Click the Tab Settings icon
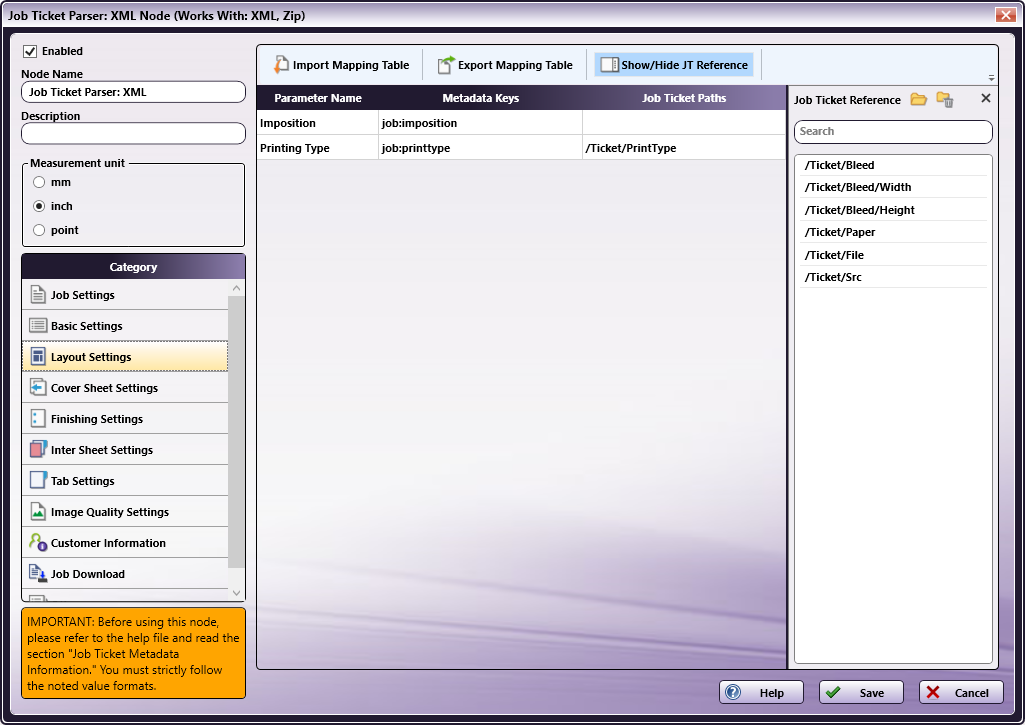The width and height of the screenshot is (1025, 725). click(38, 481)
